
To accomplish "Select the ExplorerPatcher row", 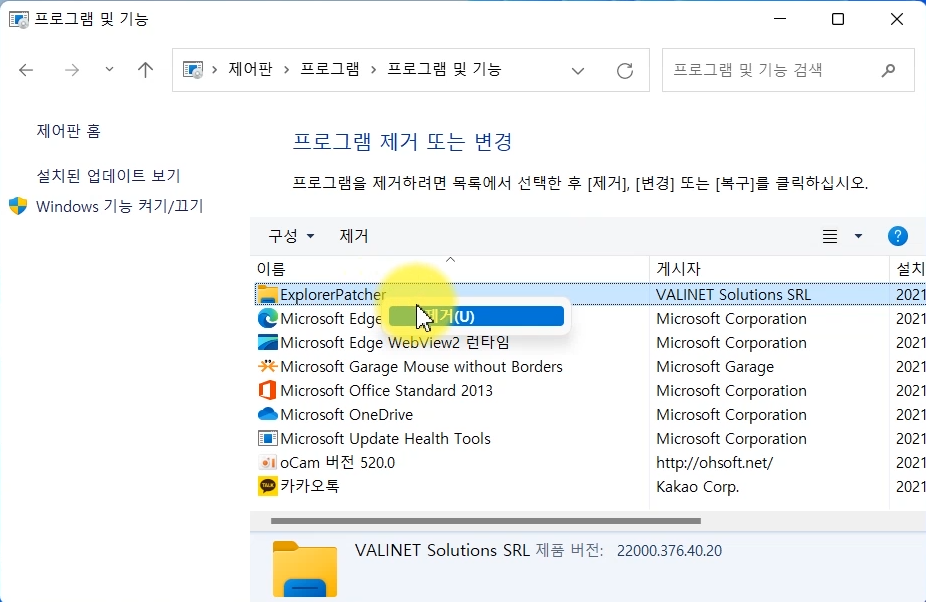I will pyautogui.click(x=591, y=294).
